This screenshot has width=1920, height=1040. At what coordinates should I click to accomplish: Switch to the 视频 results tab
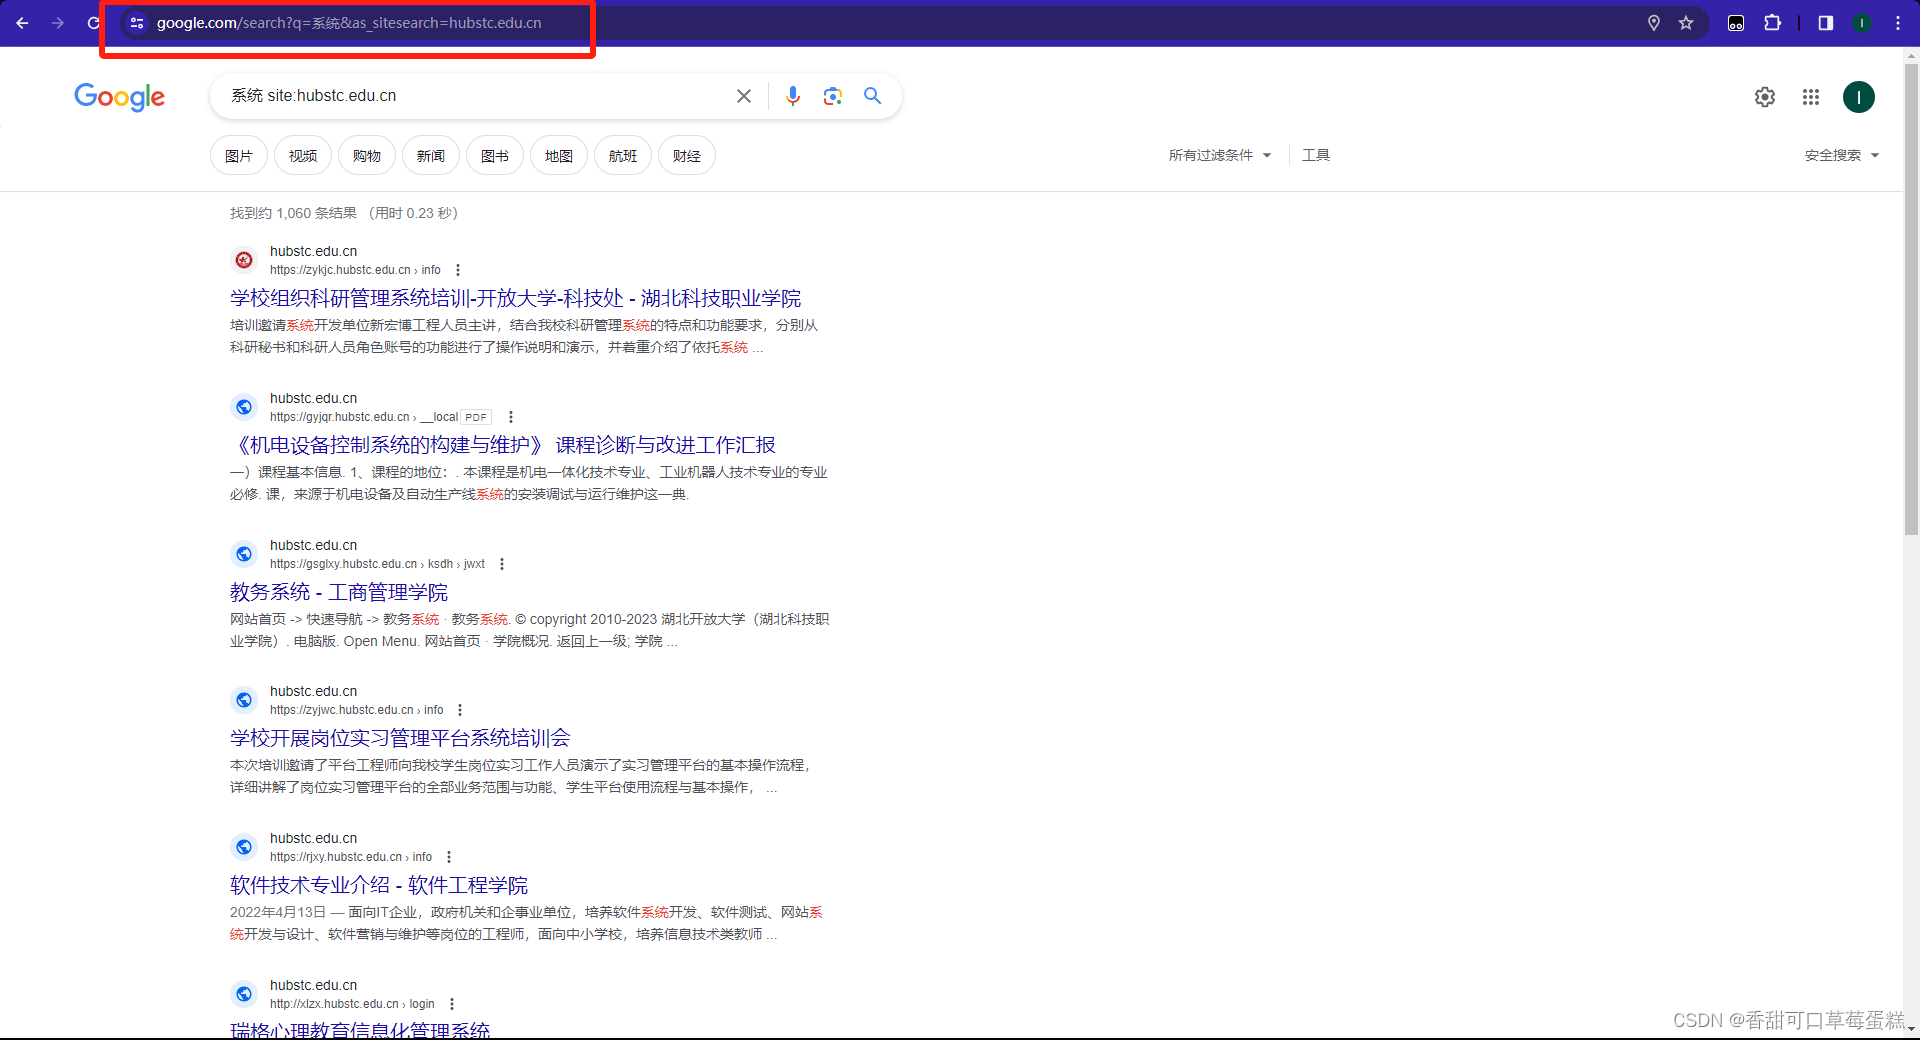tap(303, 155)
